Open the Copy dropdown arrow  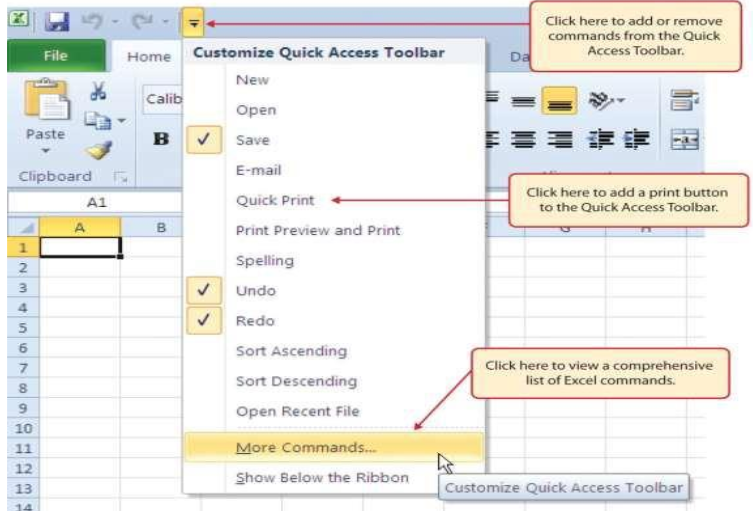pos(121,120)
